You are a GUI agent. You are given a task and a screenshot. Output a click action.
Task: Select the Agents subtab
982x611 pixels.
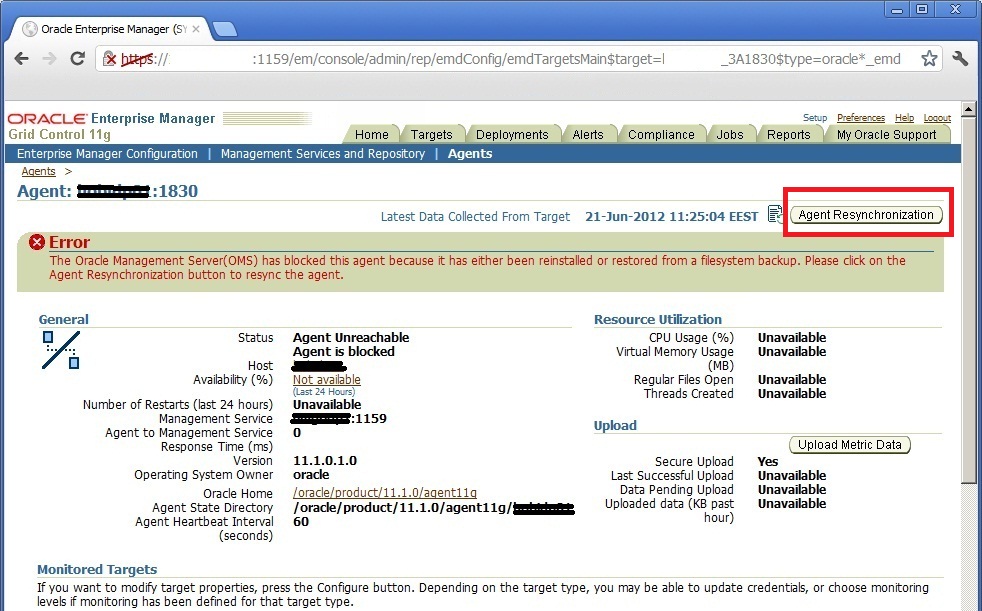[x=470, y=154]
